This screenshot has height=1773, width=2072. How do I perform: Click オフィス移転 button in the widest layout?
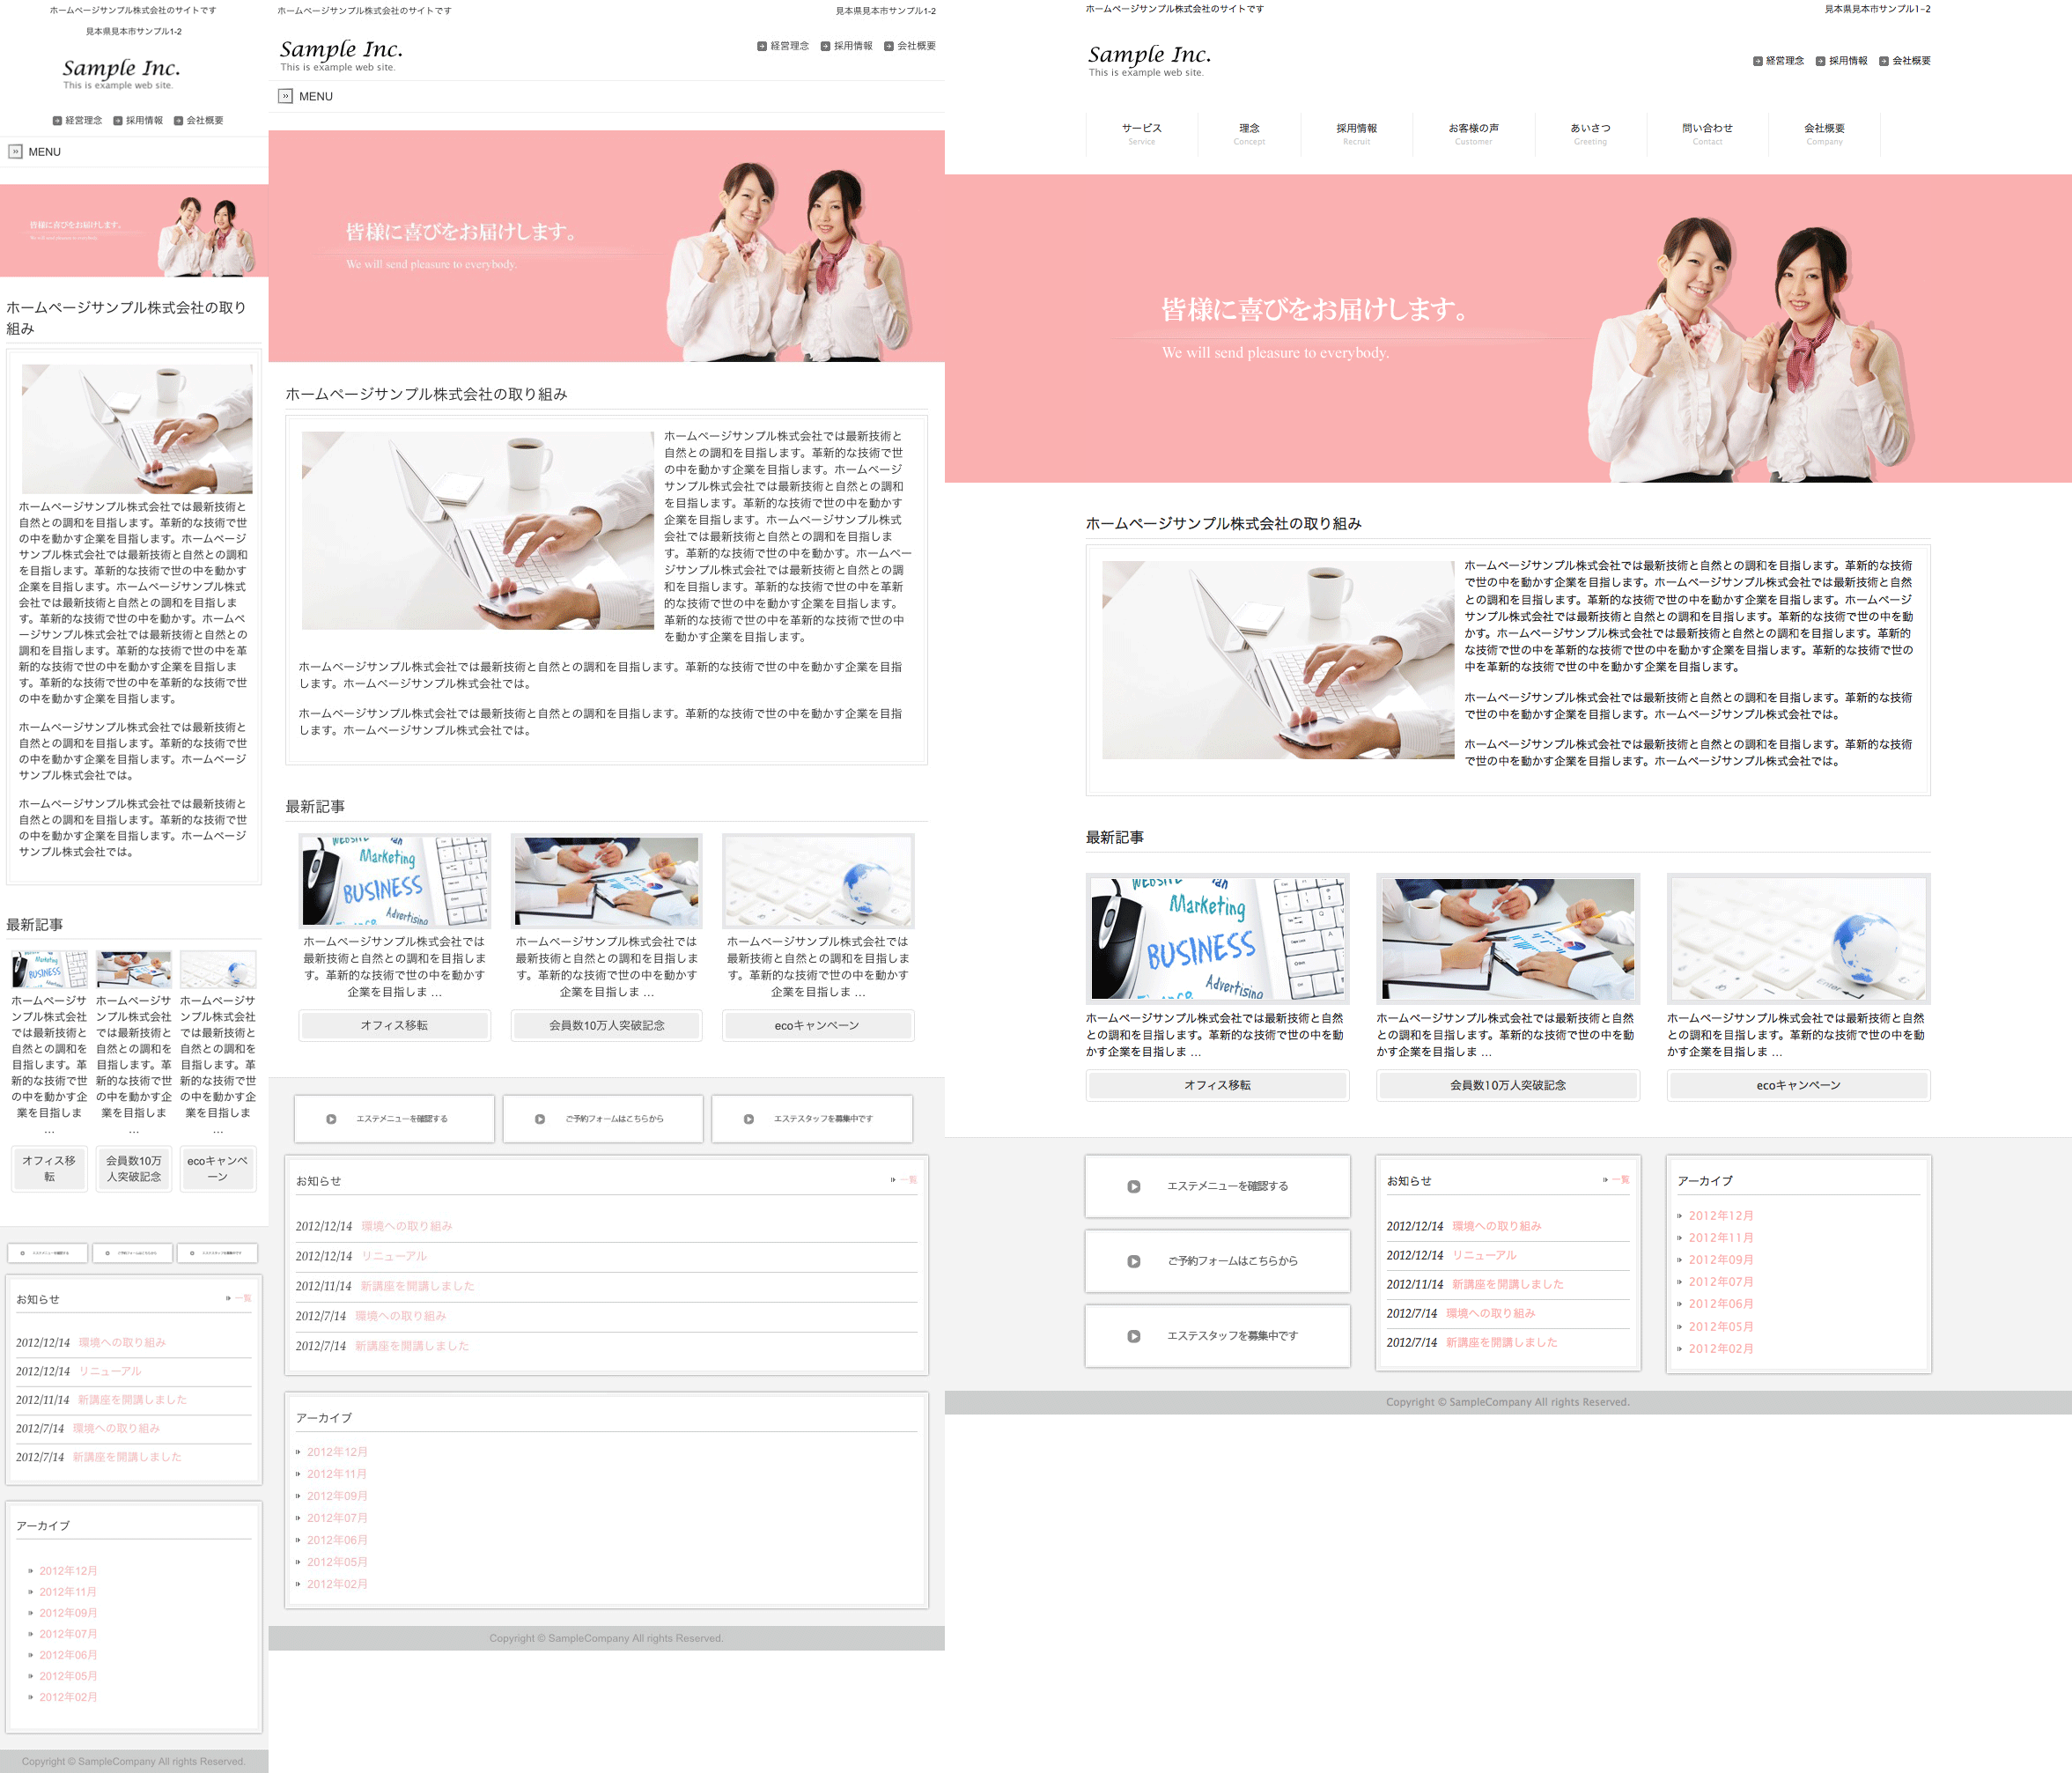[1217, 1085]
